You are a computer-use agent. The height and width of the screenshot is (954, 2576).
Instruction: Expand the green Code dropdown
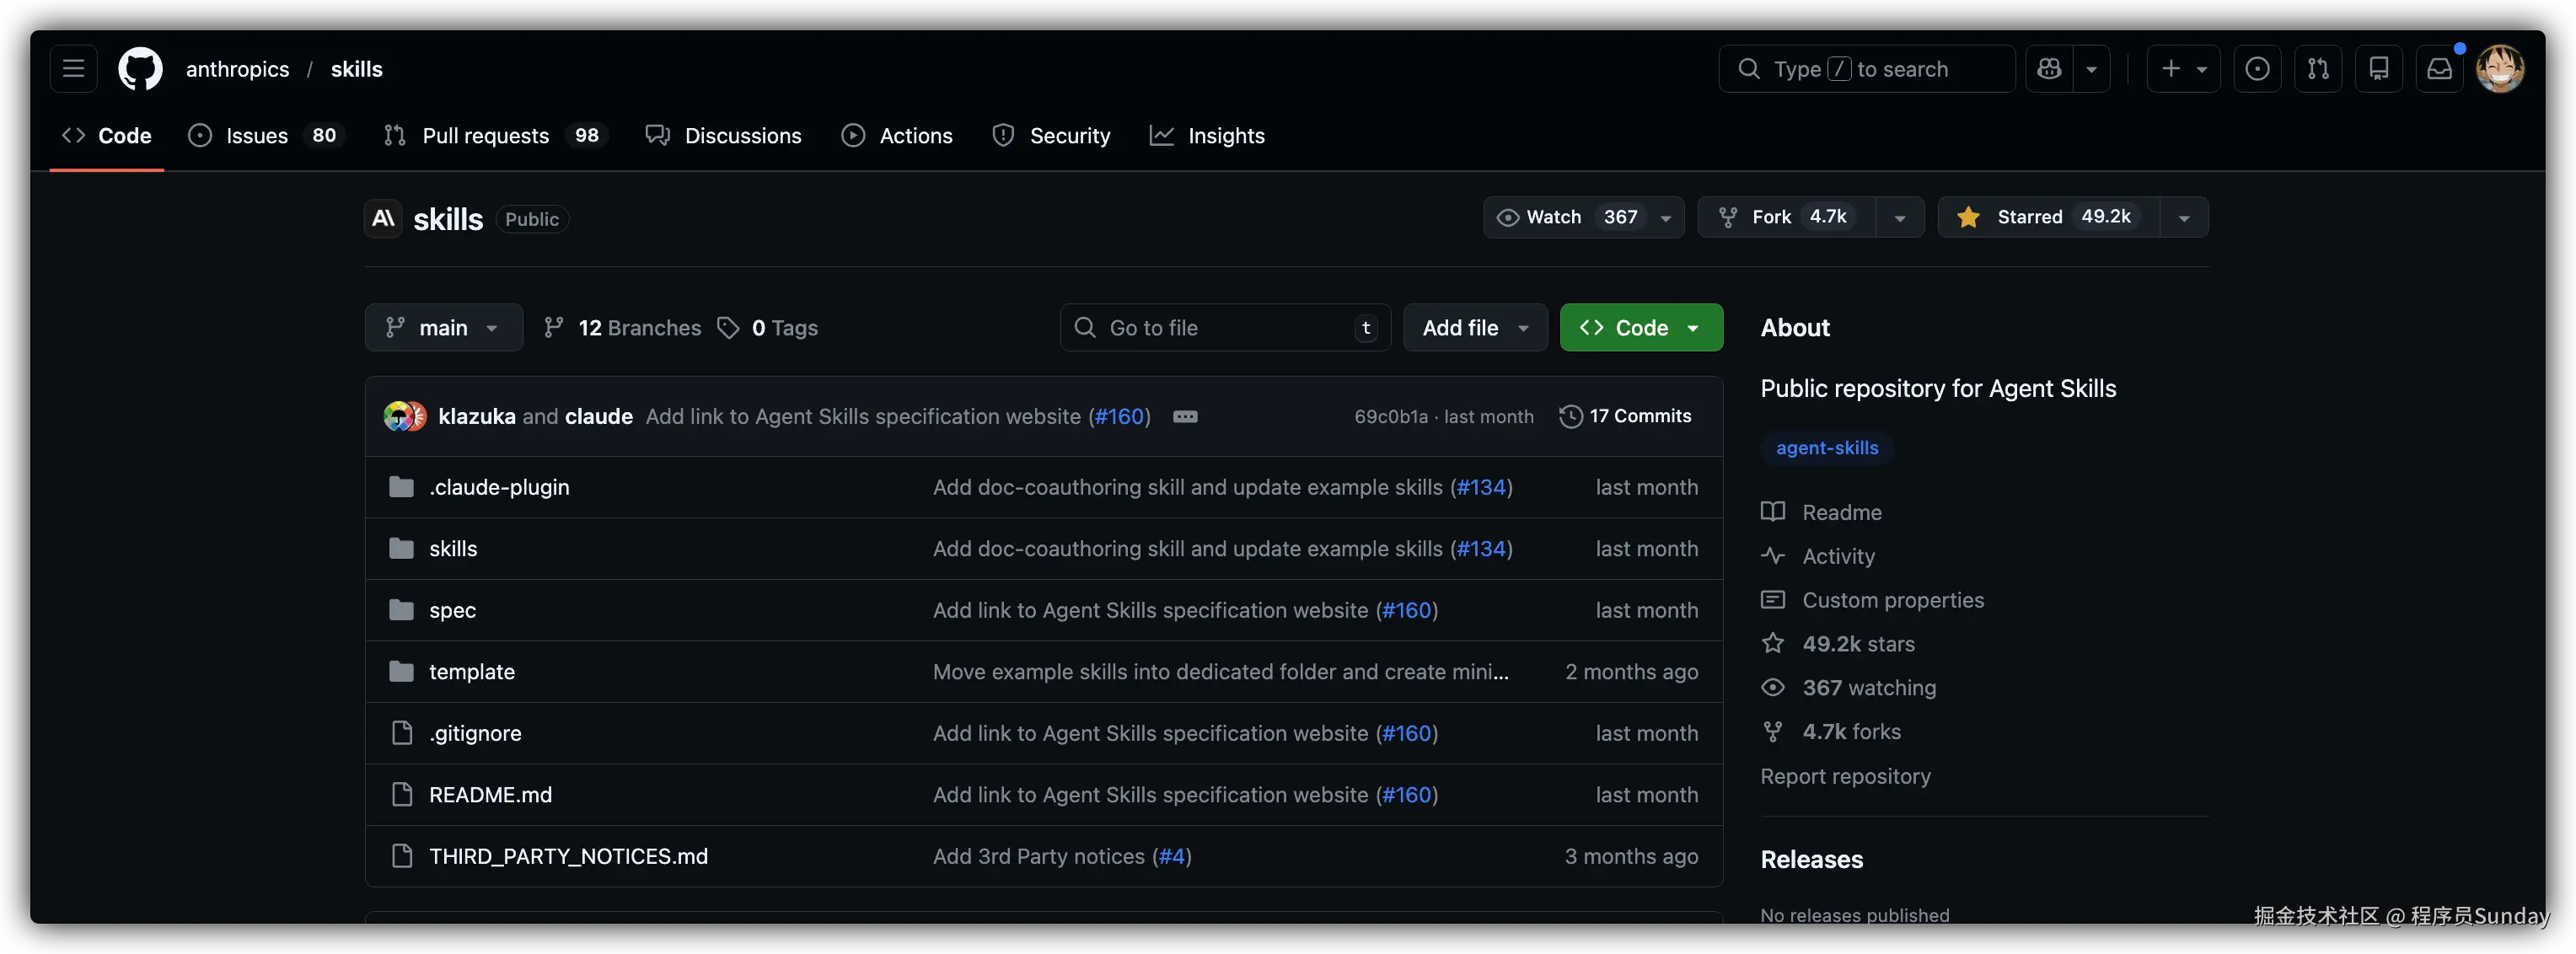click(1640, 328)
